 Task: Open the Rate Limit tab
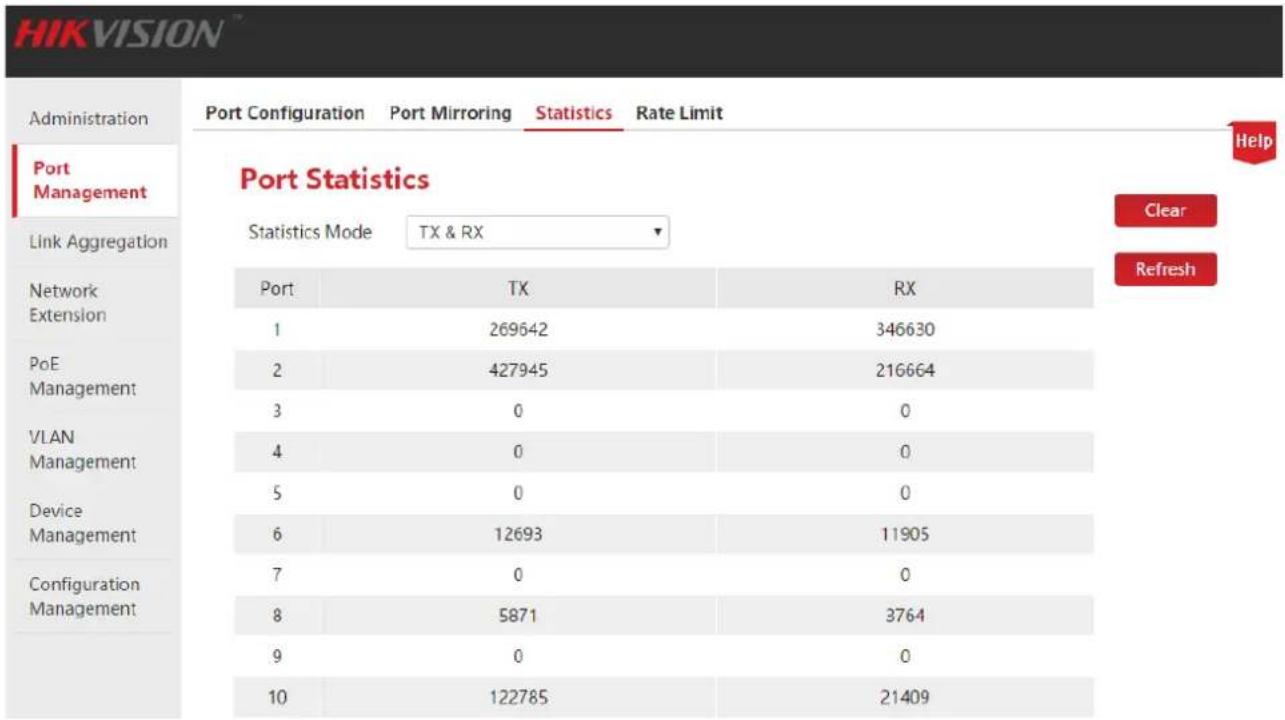click(x=679, y=113)
